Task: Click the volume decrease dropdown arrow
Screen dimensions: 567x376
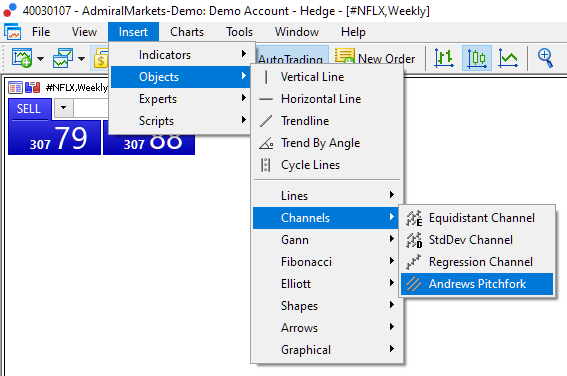Action: [x=64, y=107]
